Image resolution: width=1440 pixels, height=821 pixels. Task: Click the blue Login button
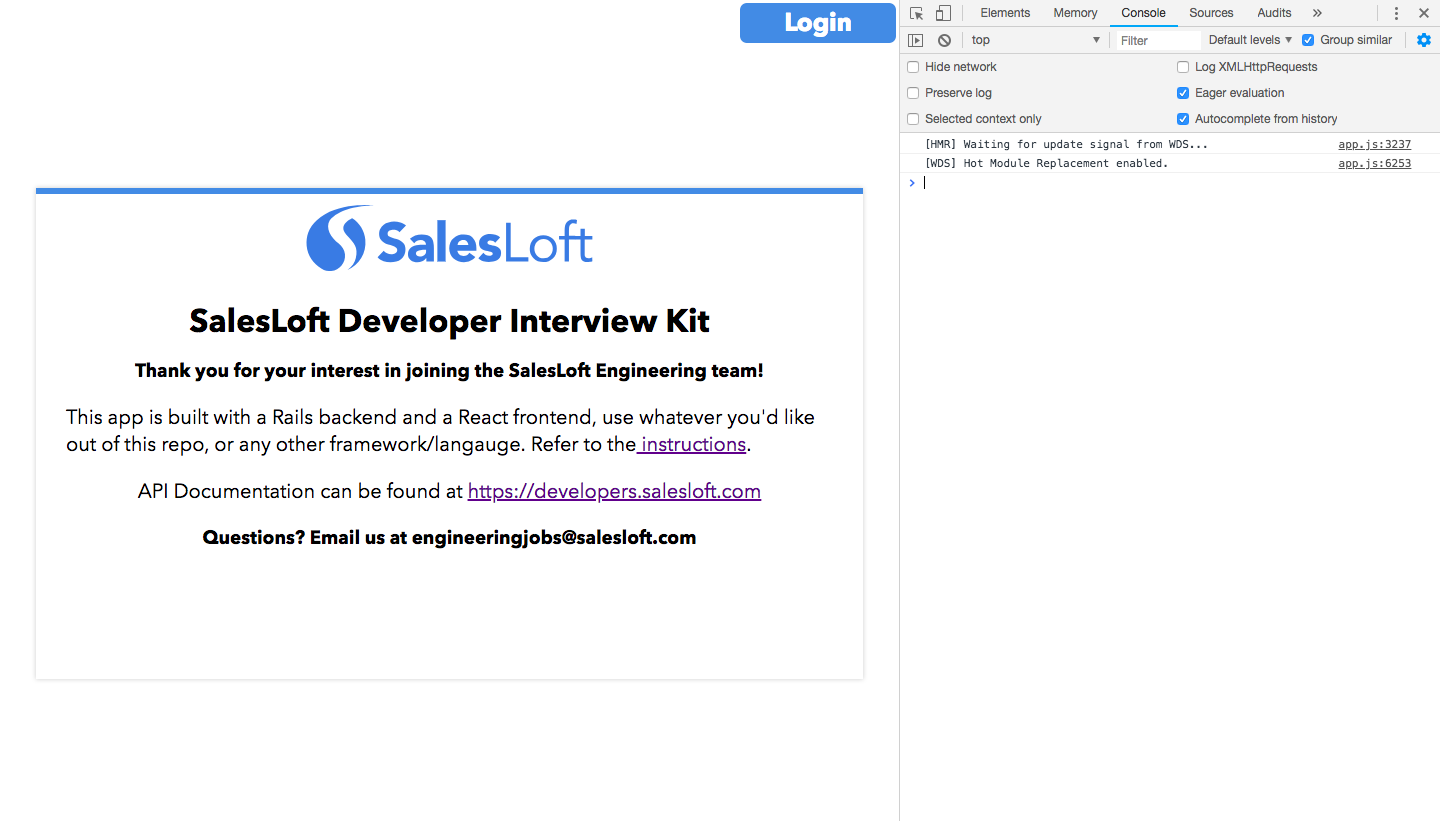point(818,23)
